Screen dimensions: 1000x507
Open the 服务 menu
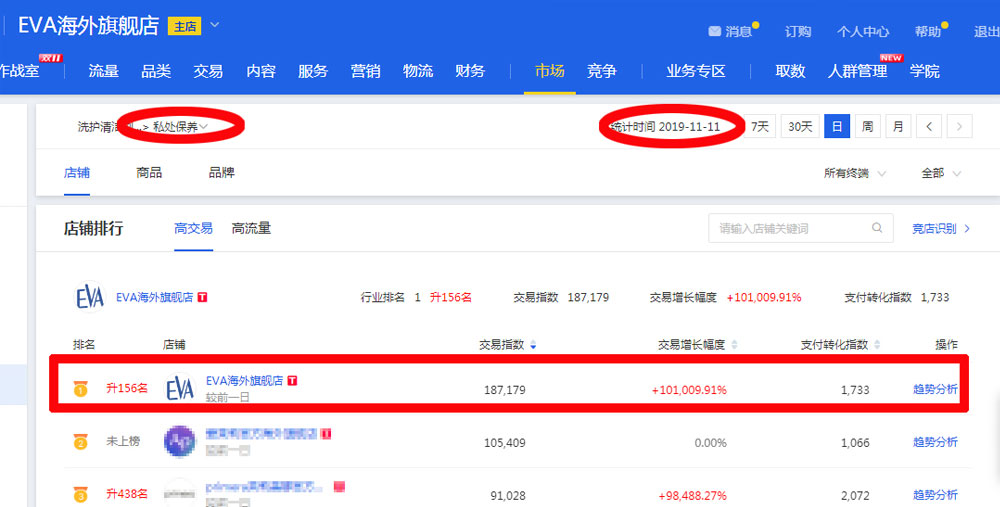pos(313,71)
